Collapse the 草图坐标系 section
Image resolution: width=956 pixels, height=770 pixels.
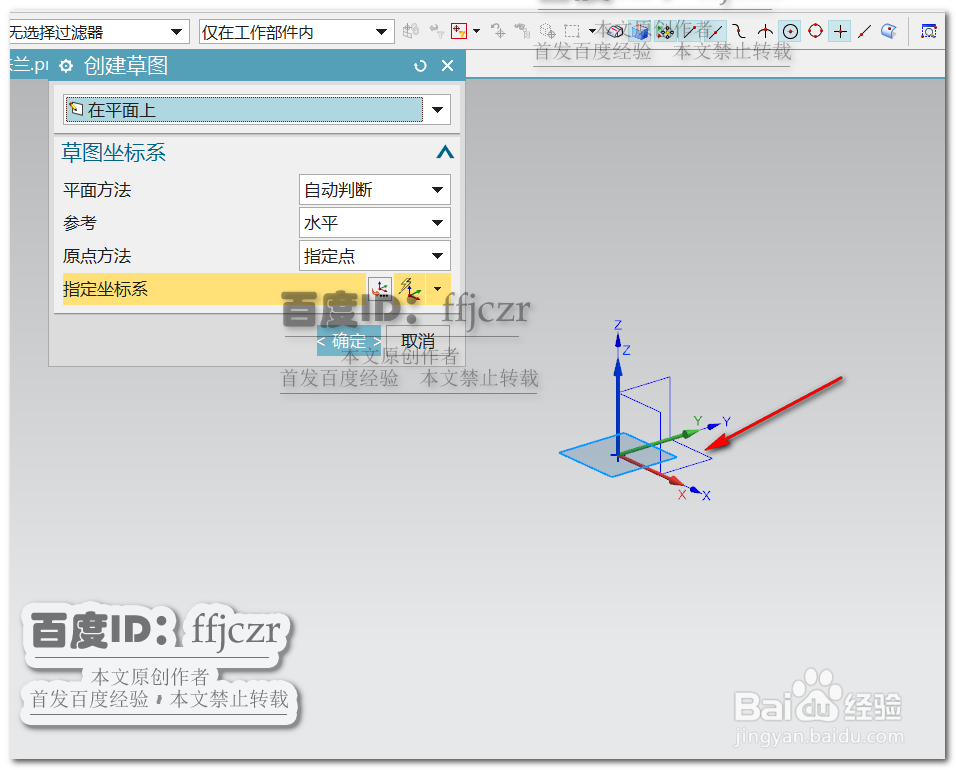[445, 152]
